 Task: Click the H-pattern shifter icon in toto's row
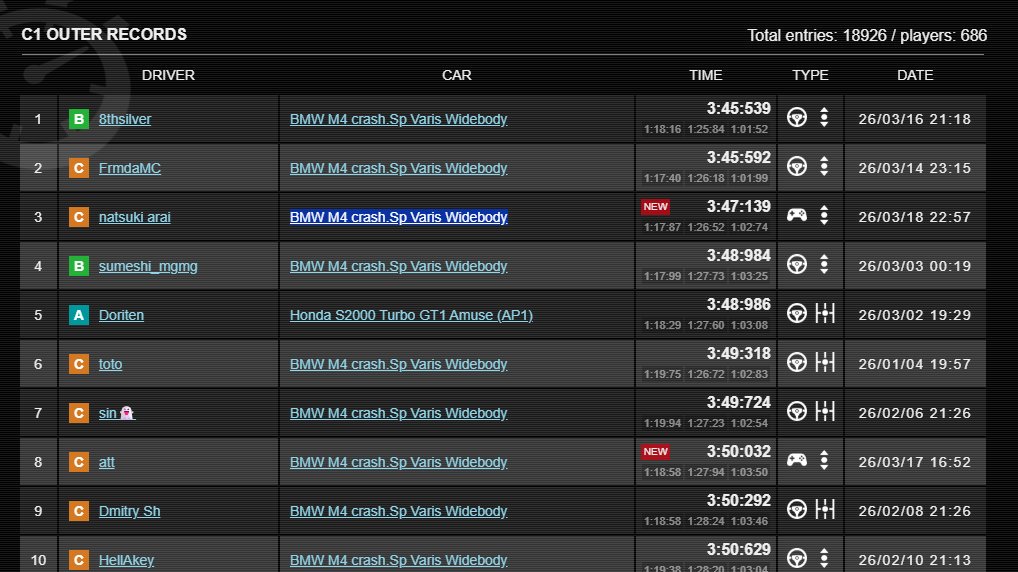(x=825, y=362)
